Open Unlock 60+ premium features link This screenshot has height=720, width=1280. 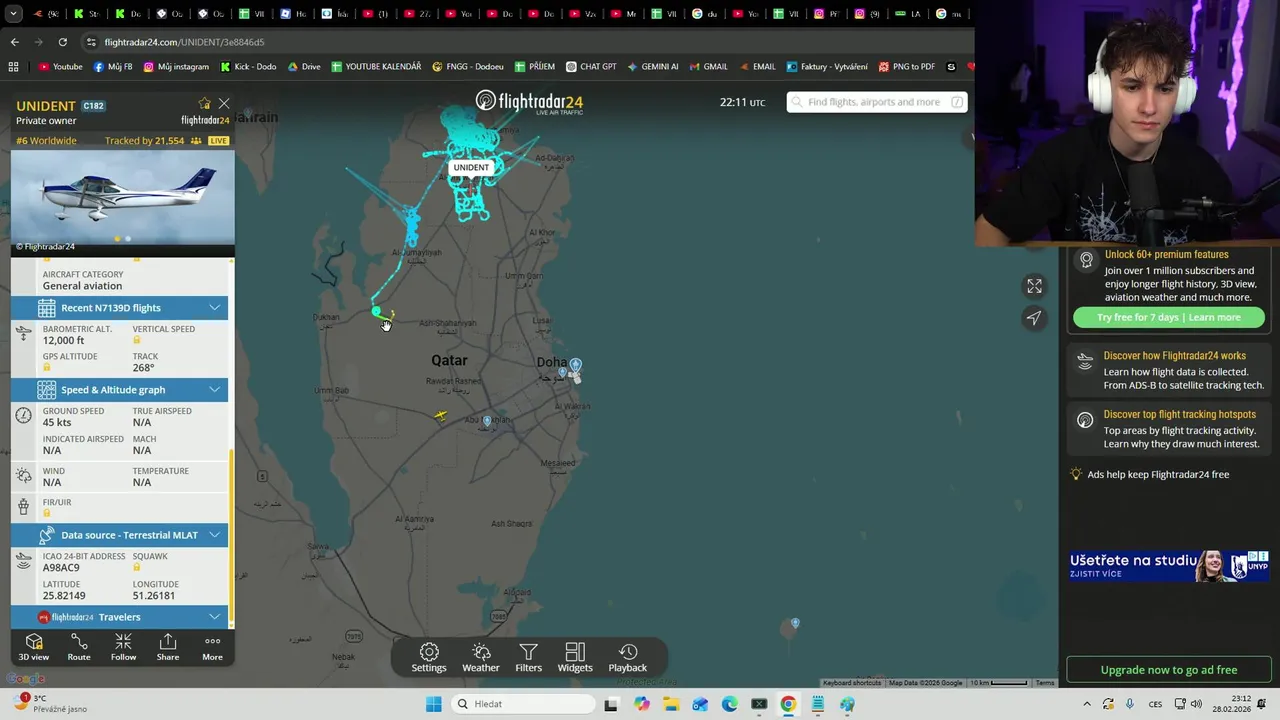click(x=1166, y=254)
